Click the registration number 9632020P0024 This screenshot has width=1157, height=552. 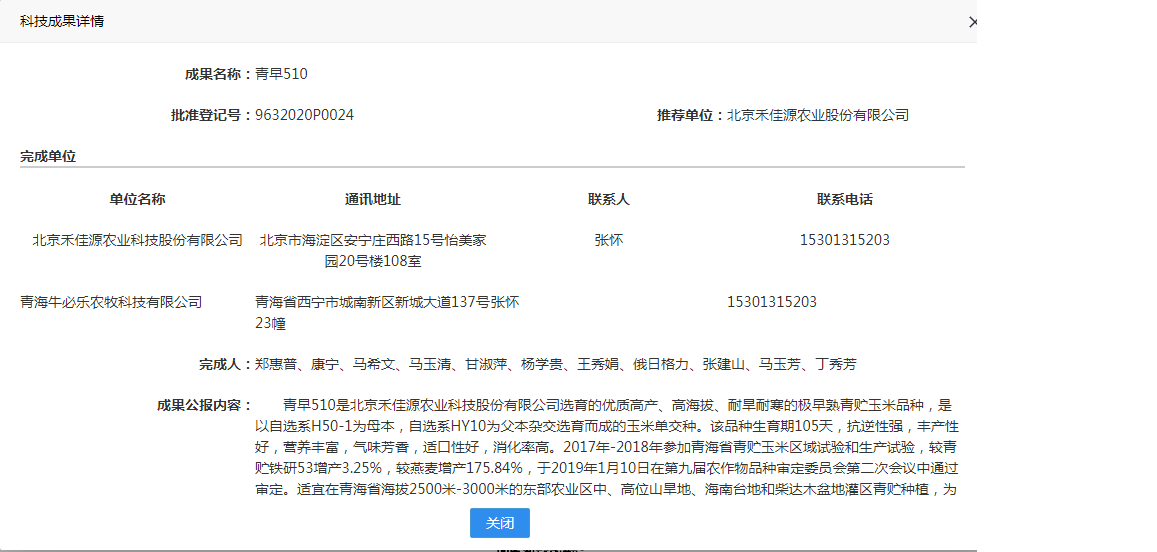tap(304, 115)
